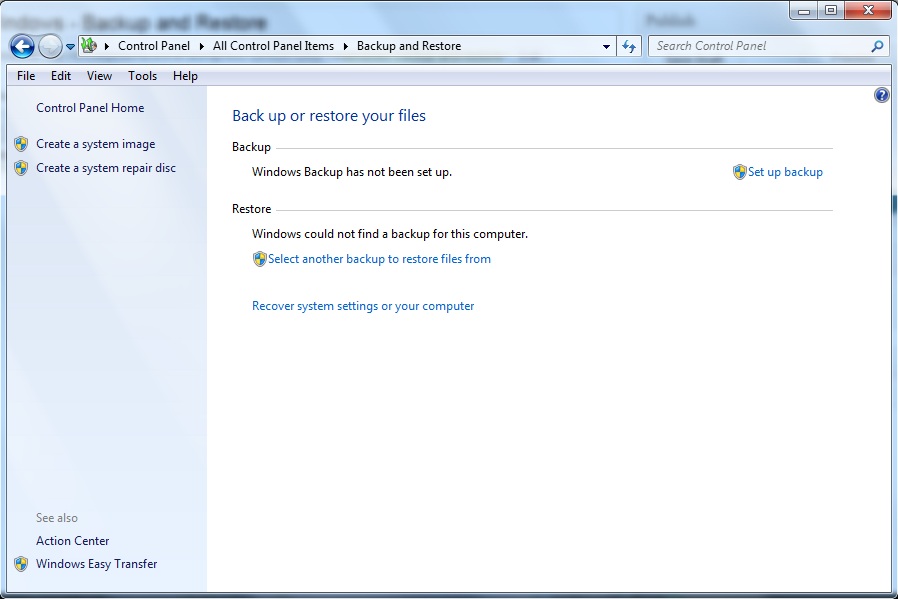
Task: Click shield icon beside Select another backup
Action: (x=259, y=259)
